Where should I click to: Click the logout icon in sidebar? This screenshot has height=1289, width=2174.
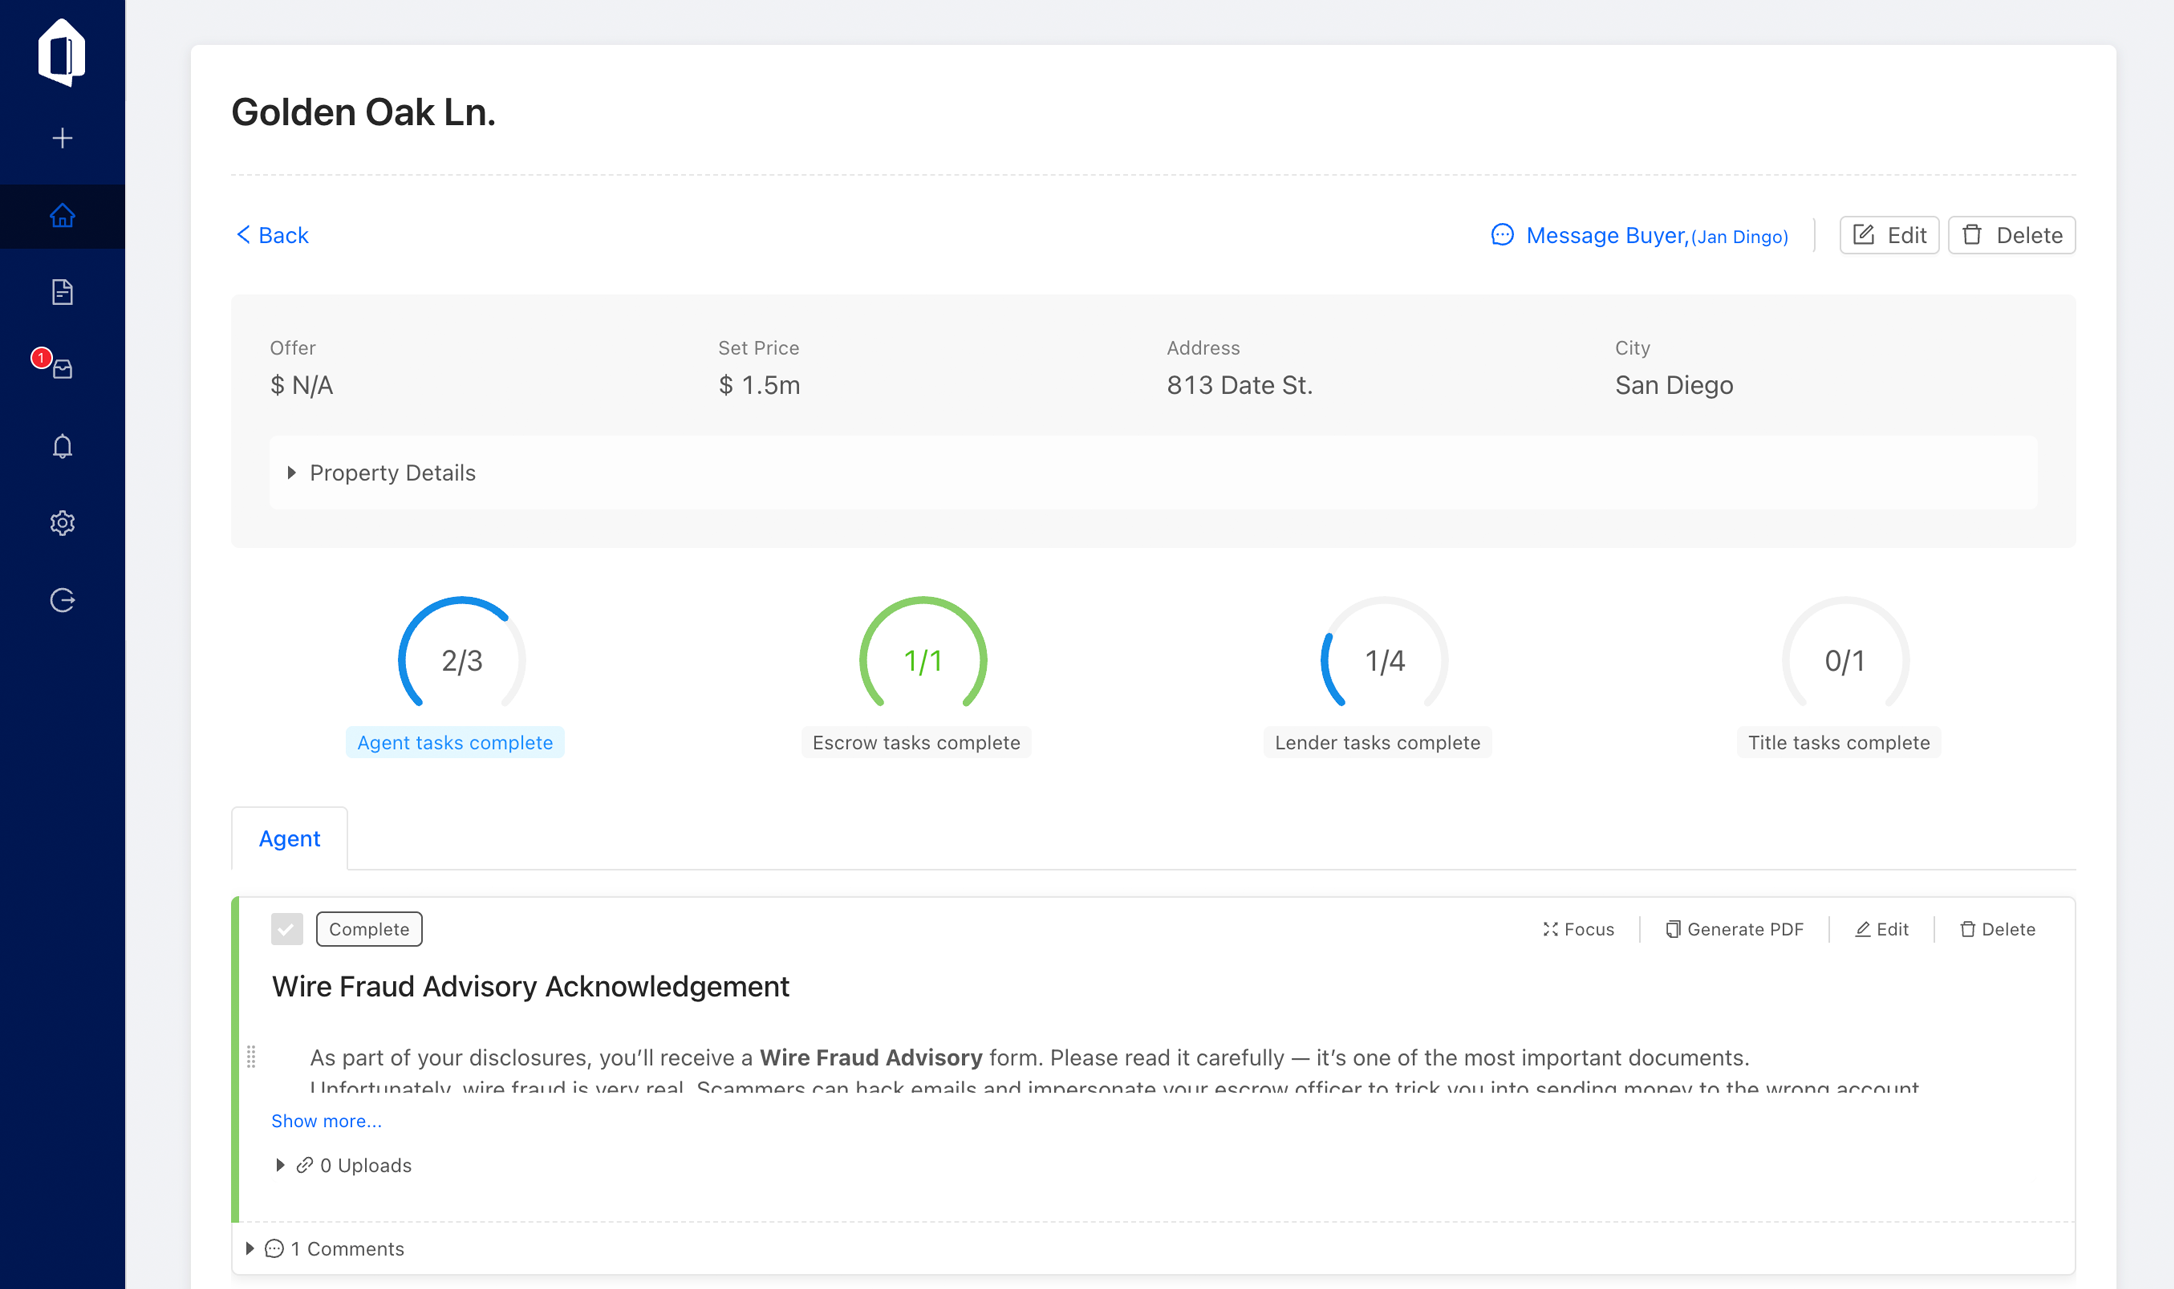click(x=62, y=600)
